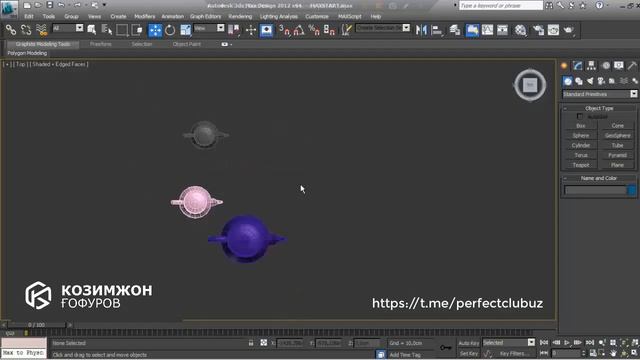Activate Select and Move tool

tap(155, 30)
